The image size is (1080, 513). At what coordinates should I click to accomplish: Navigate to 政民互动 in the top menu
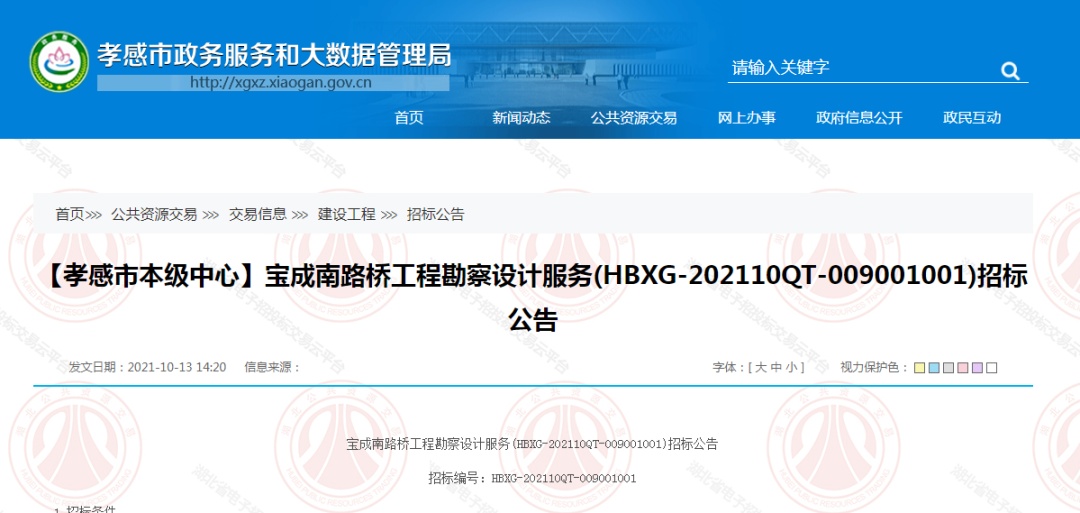click(971, 118)
